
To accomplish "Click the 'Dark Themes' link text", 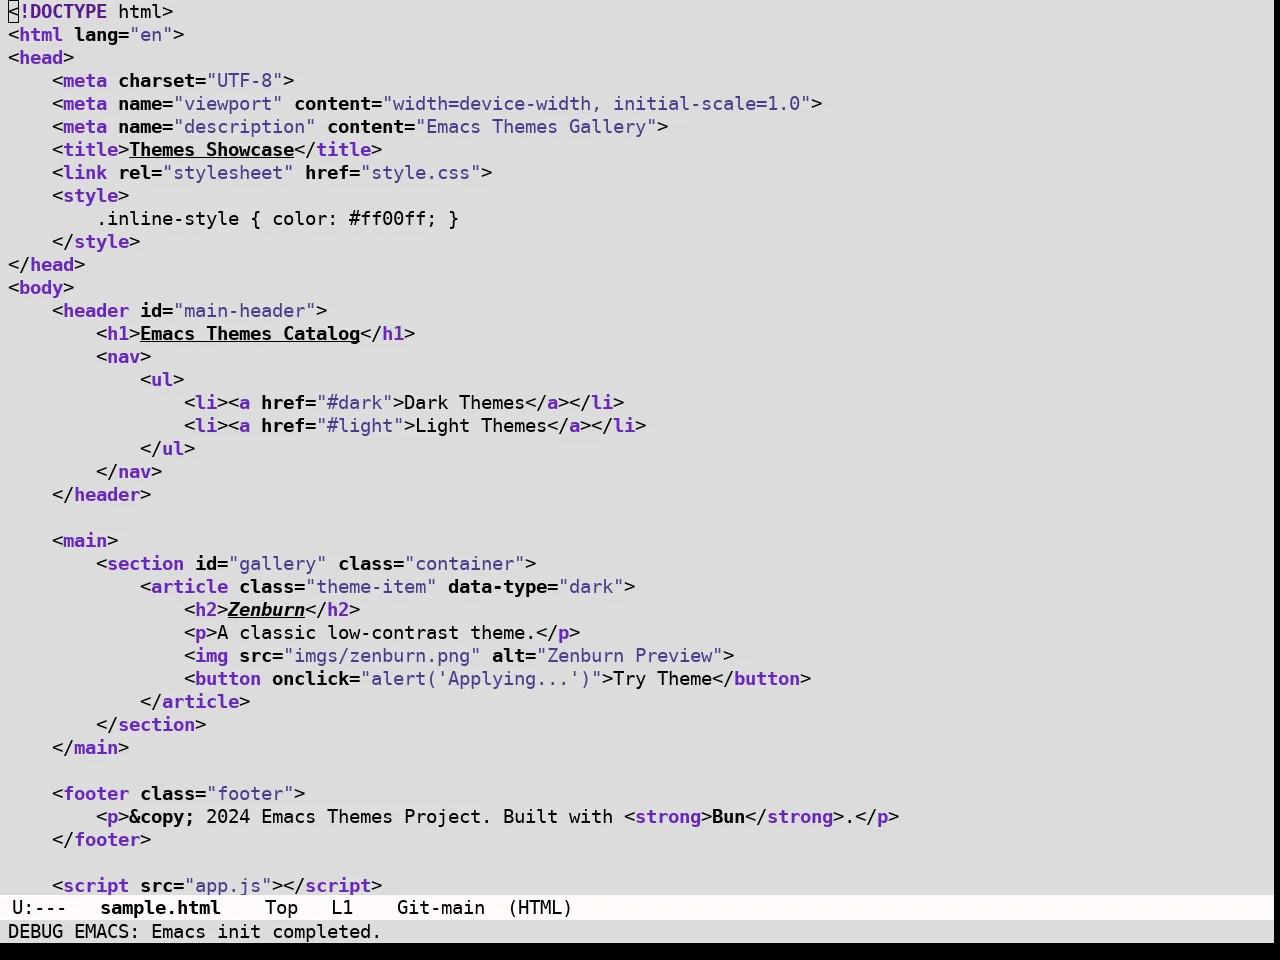I will [464, 403].
